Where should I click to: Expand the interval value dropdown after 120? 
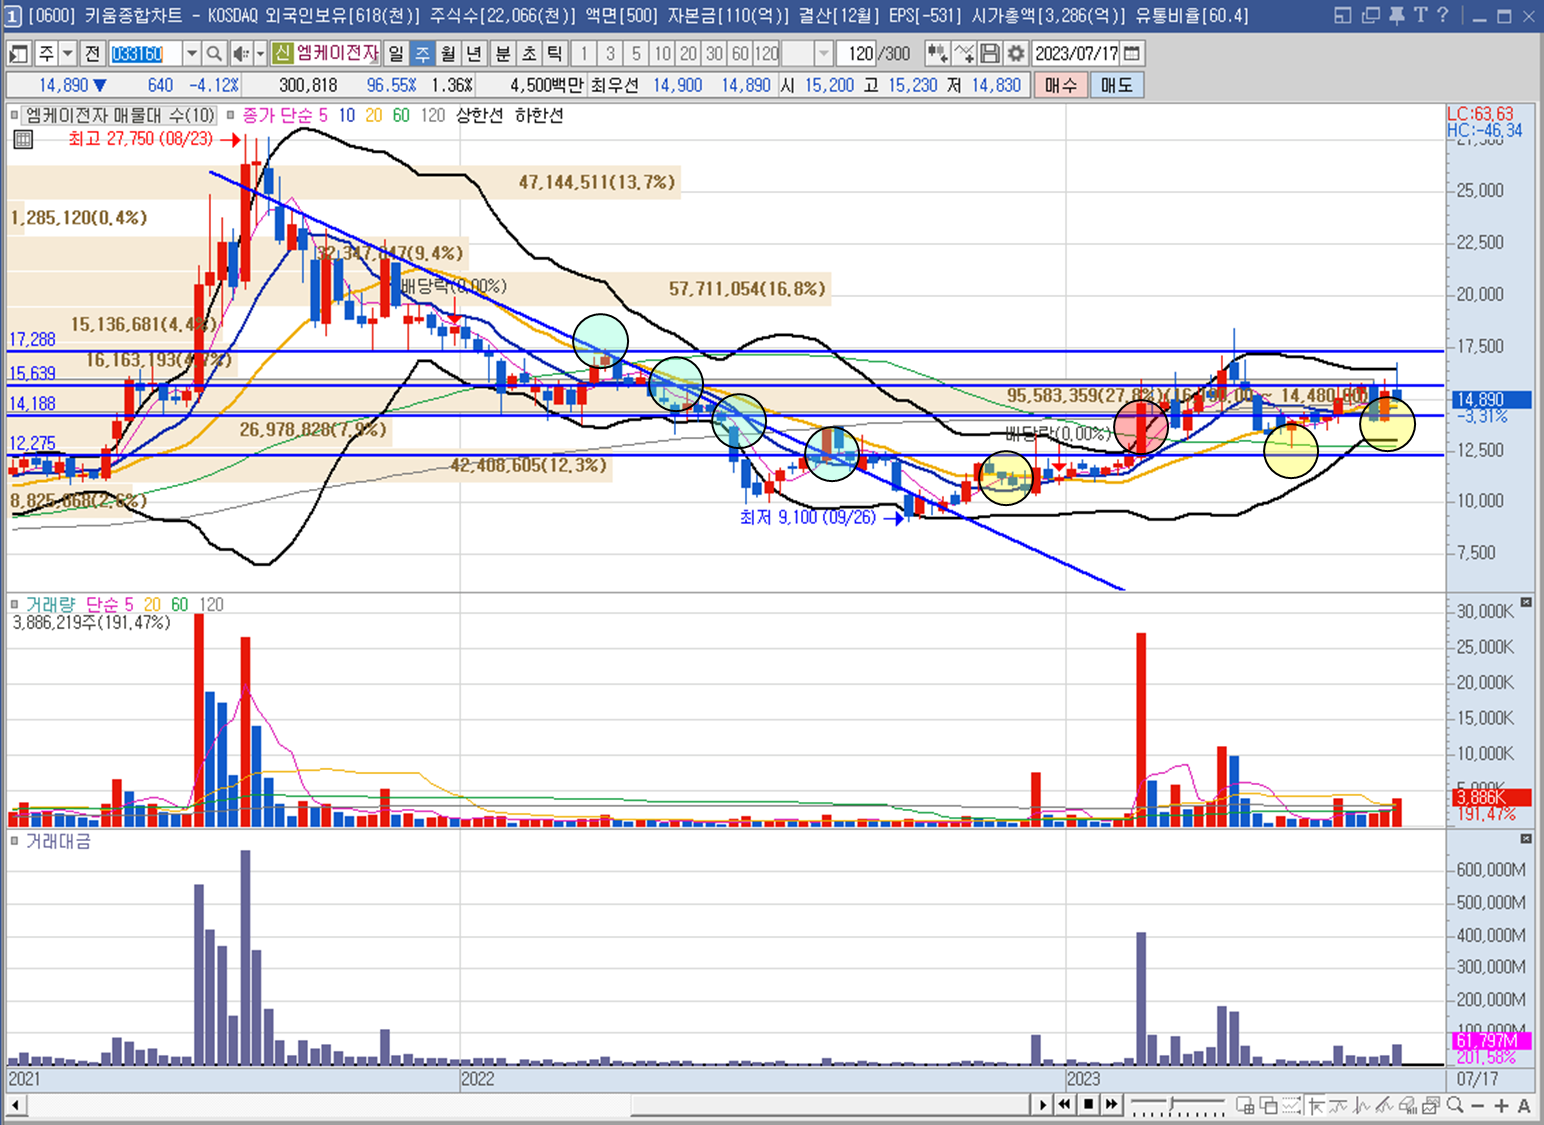(824, 53)
